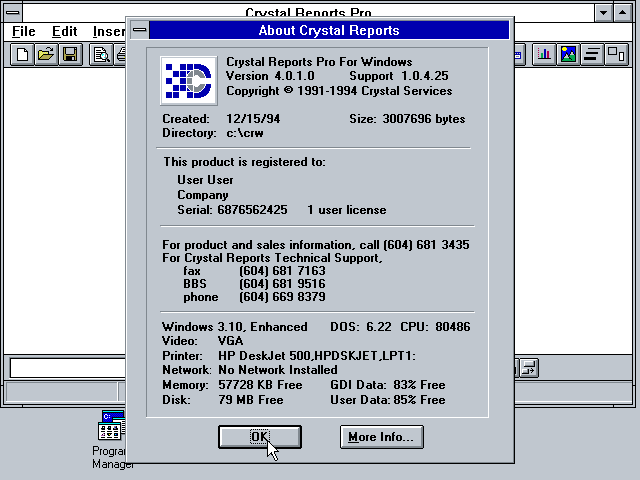Viewport: 640px width, 480px height.
Task: Insert a graph using the bar chart icon
Action: pyautogui.click(x=544, y=55)
